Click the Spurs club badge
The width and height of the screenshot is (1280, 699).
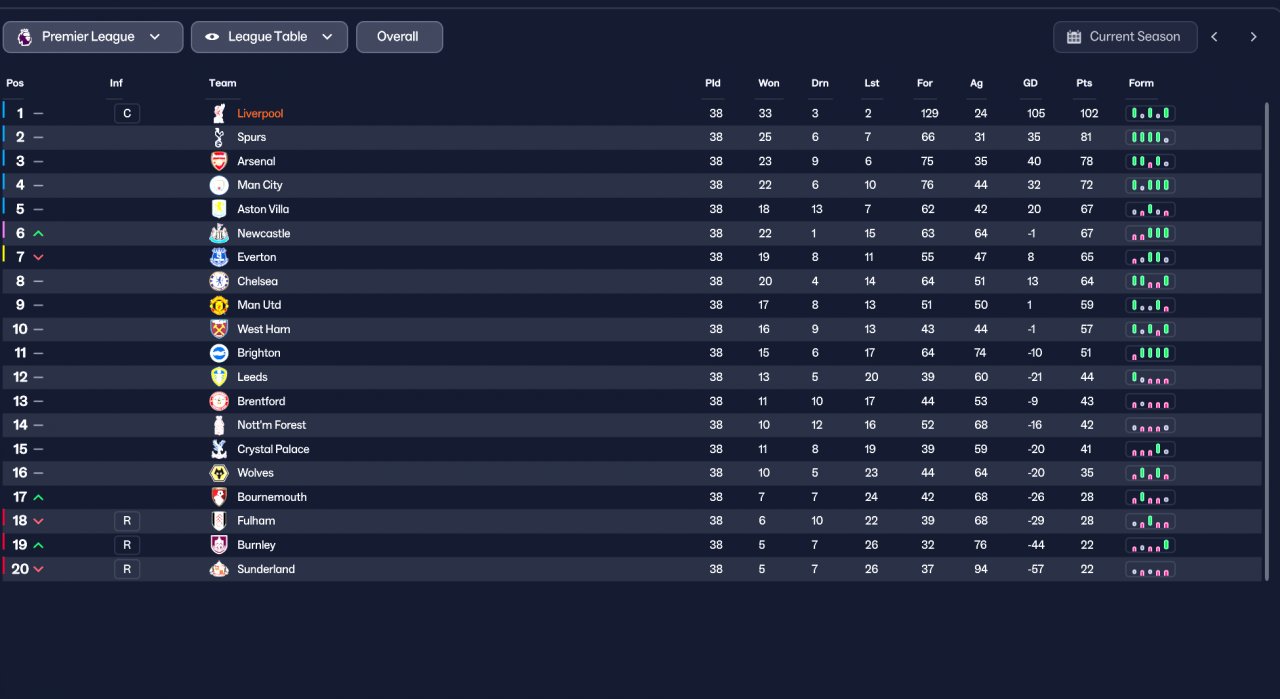pyautogui.click(x=219, y=137)
